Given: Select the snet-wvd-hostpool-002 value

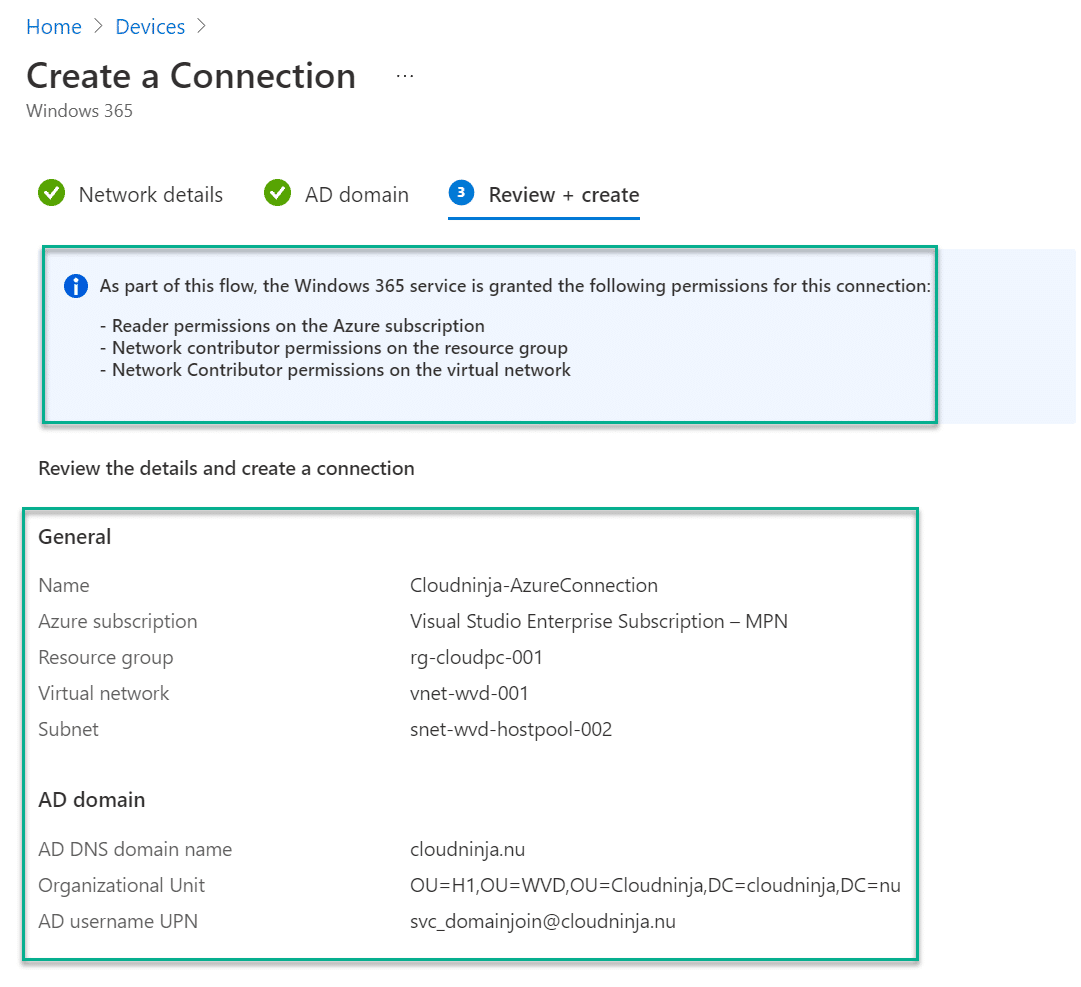Looking at the screenshot, I should [511, 729].
